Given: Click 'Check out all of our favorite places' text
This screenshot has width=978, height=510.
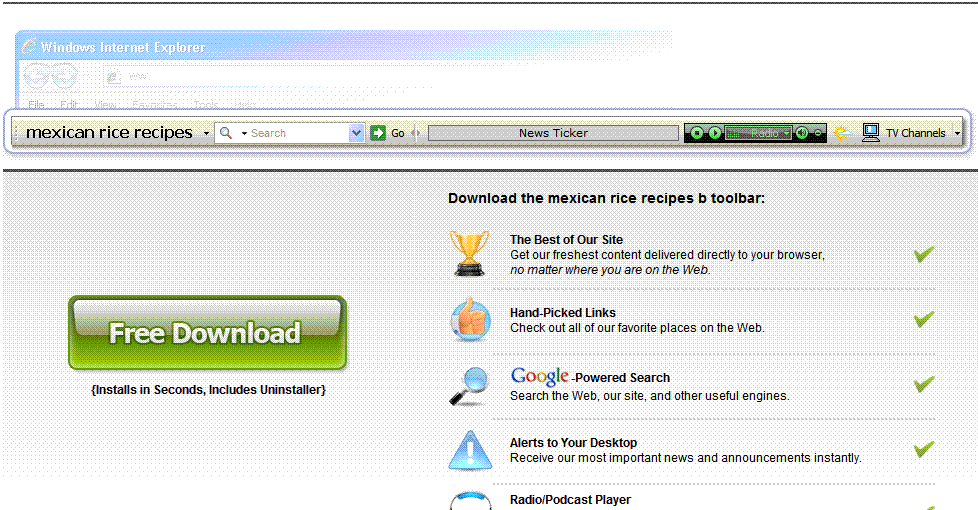Looking at the screenshot, I should pos(637,328).
